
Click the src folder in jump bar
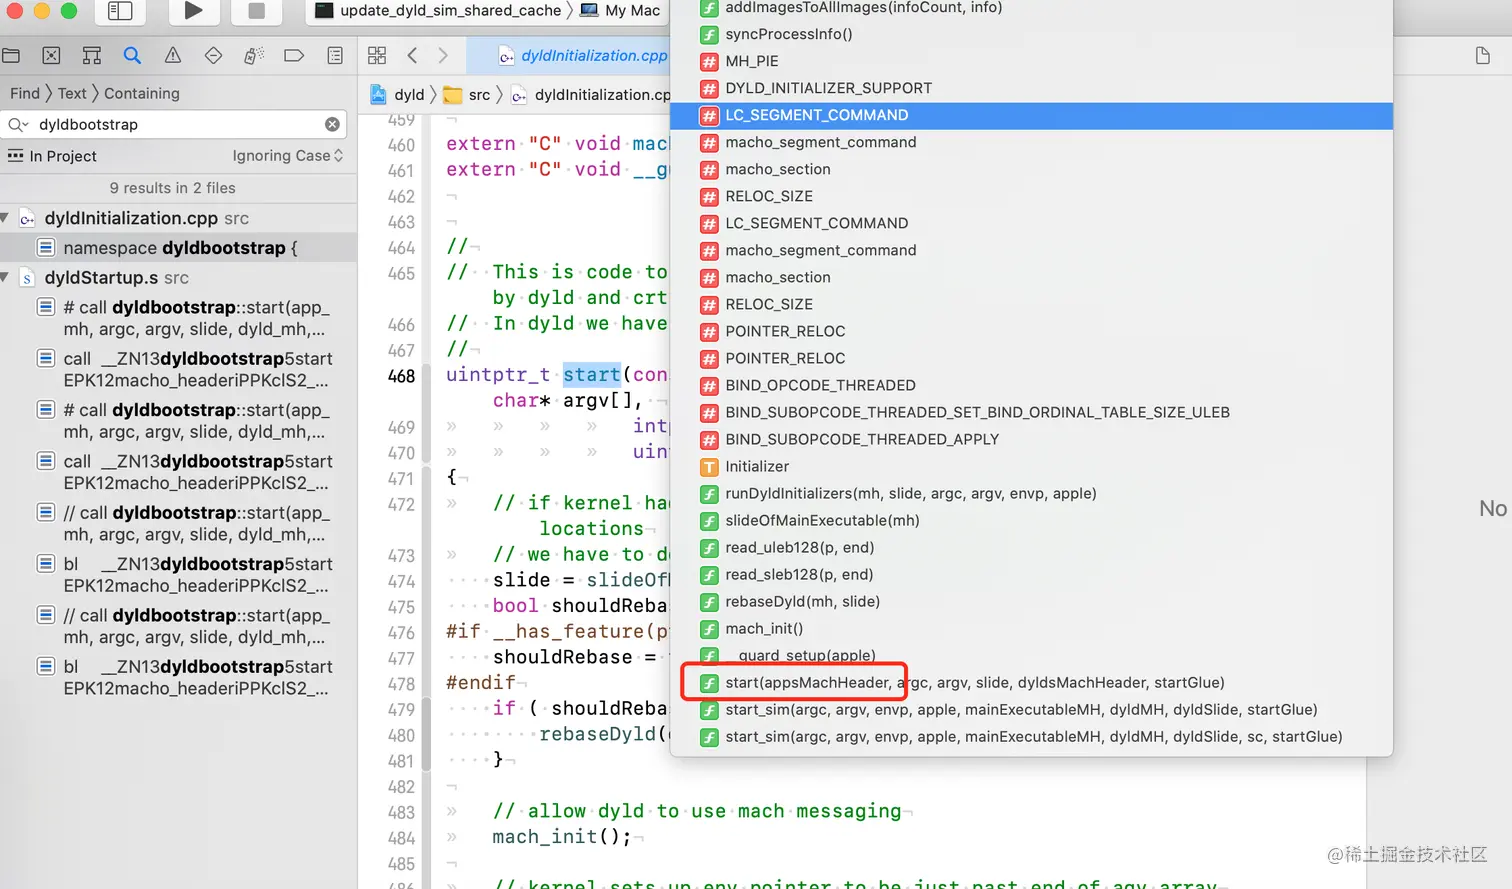coord(468,95)
